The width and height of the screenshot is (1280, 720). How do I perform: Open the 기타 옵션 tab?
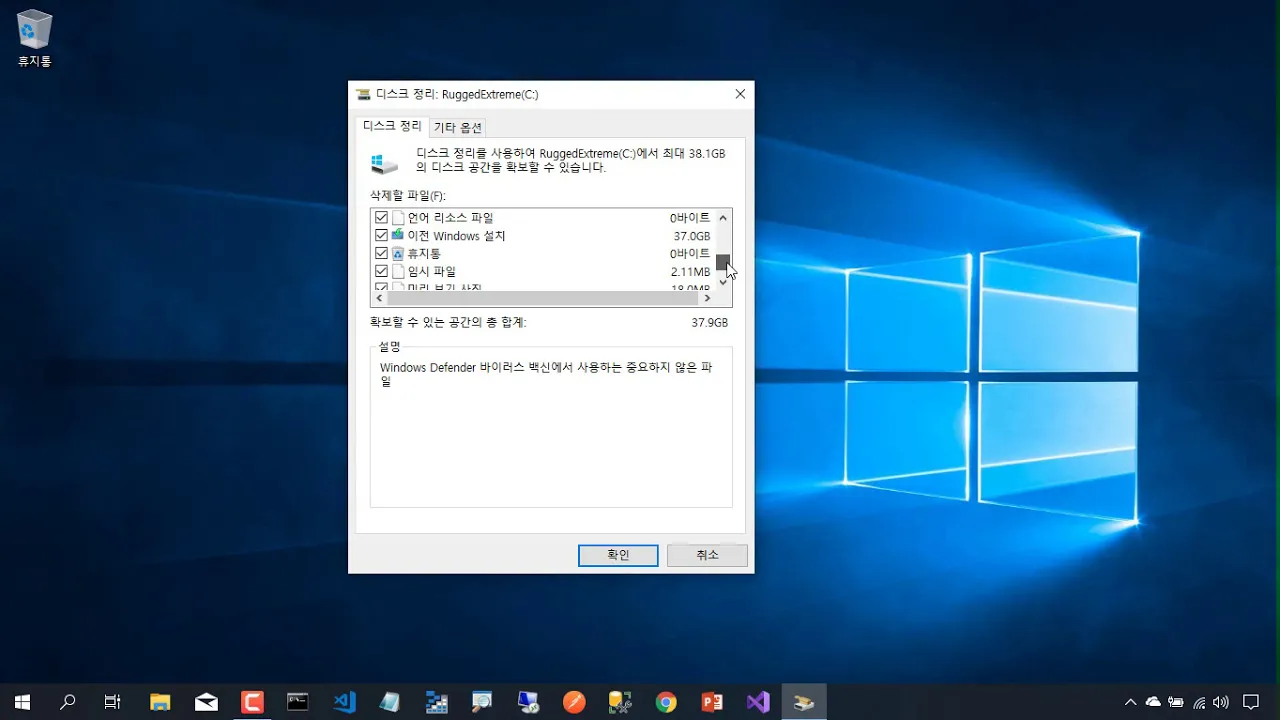[457, 127]
